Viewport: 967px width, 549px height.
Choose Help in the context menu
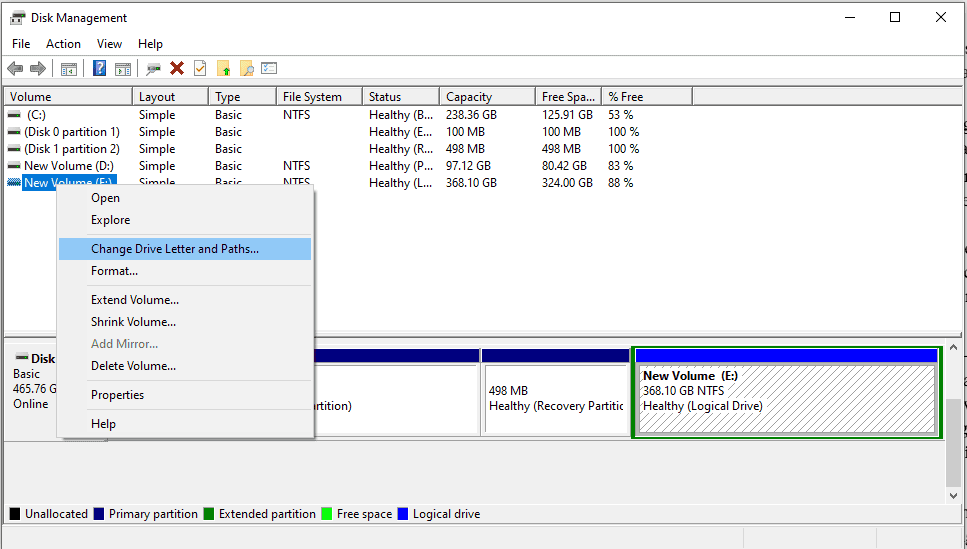(185, 424)
